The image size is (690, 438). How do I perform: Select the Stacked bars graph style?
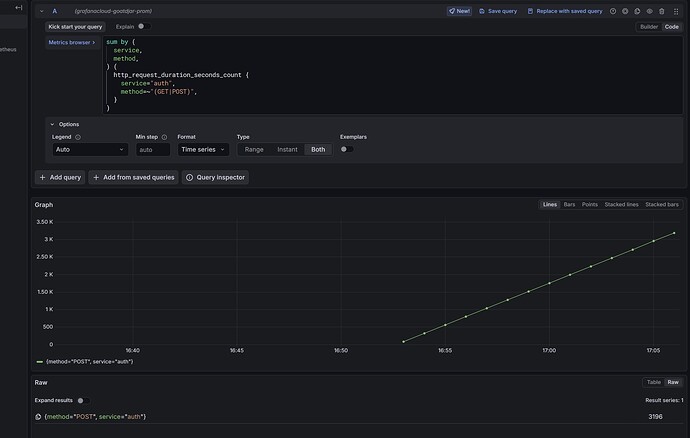(x=662, y=205)
